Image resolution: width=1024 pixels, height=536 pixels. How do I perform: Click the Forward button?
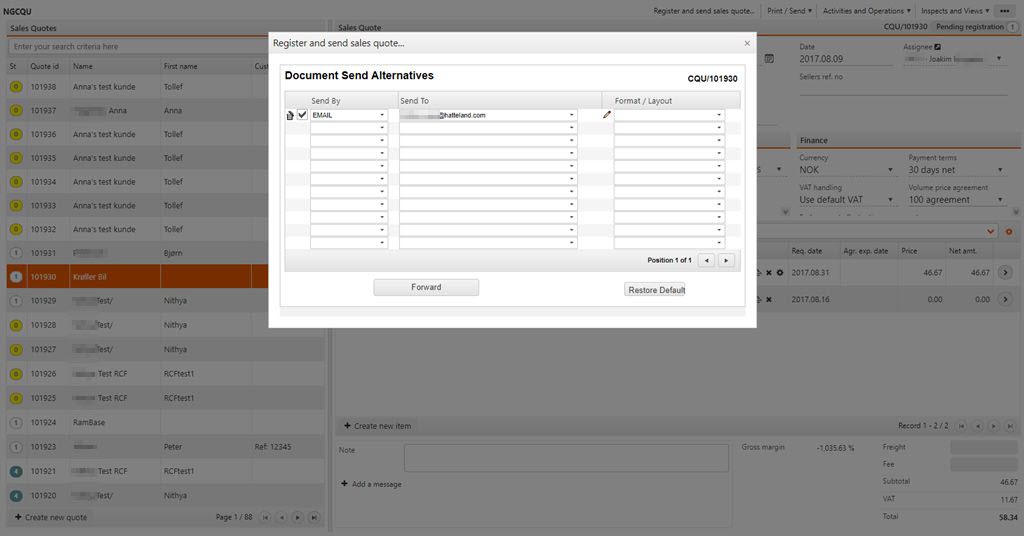(426, 287)
